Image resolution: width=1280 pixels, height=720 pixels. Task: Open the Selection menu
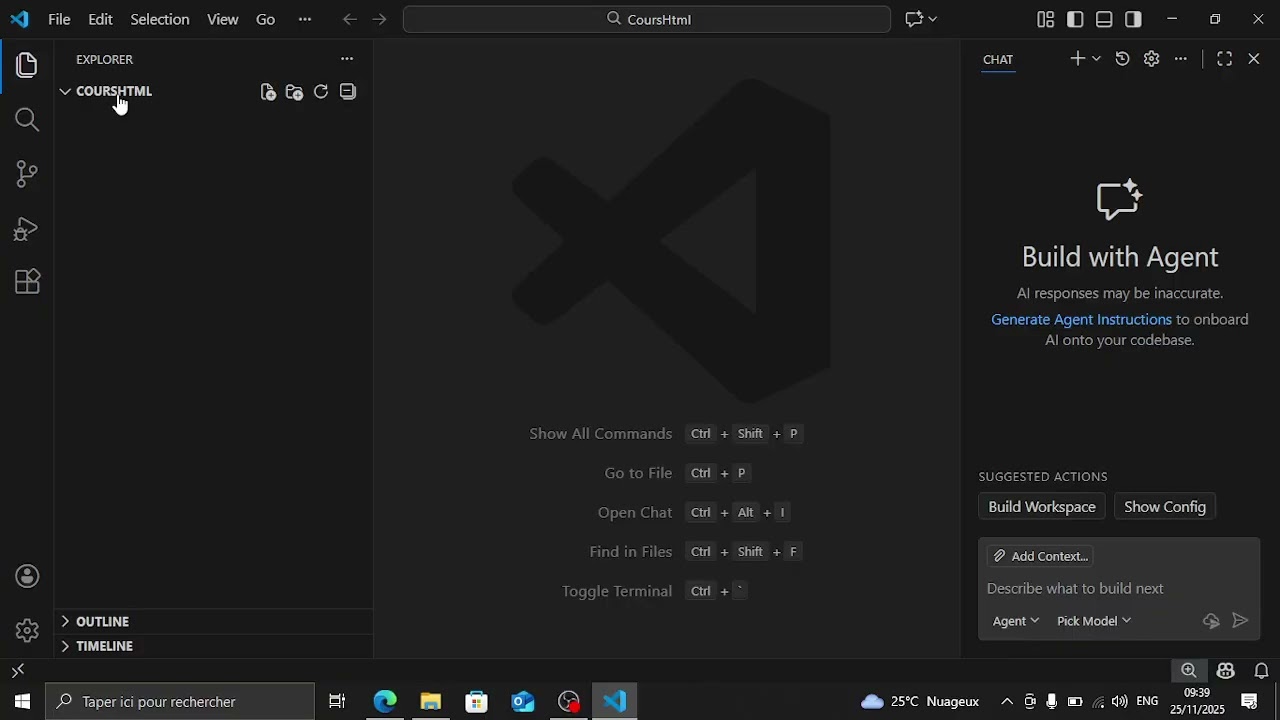coord(160,19)
